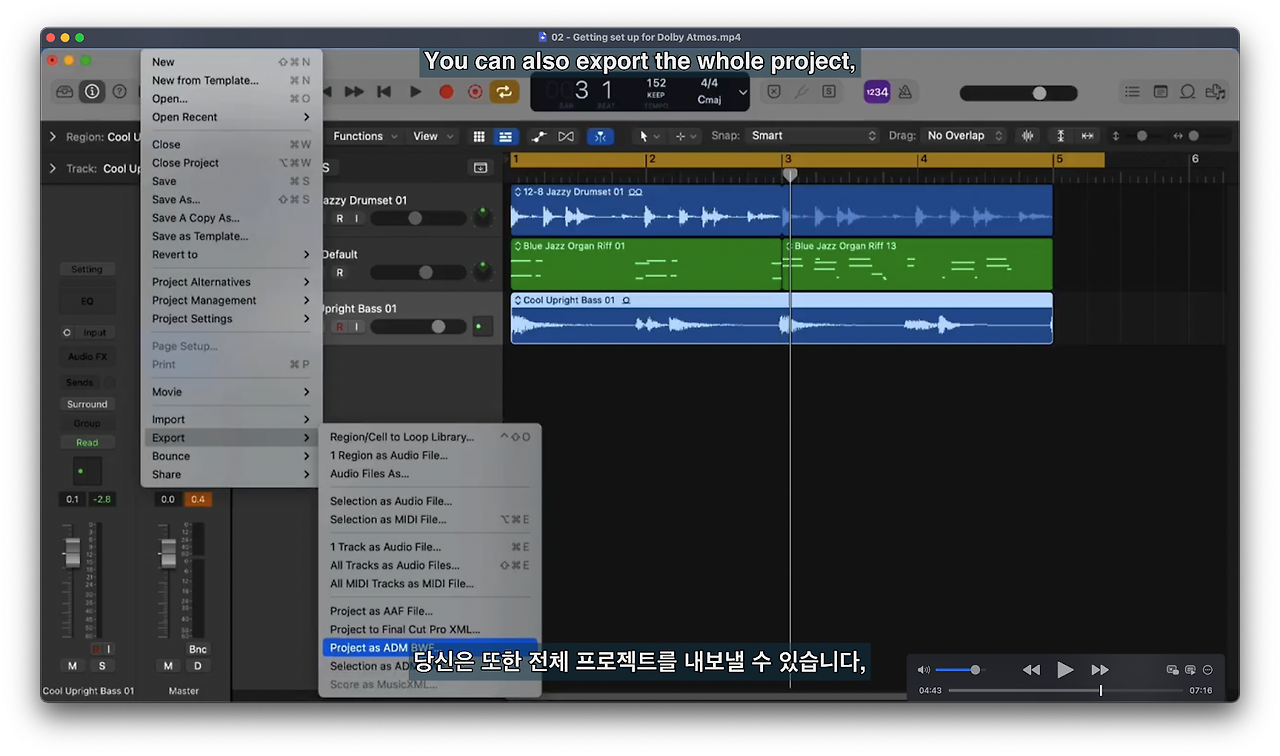Show the grid view button
Screen dimensions: 1280x756
[479, 136]
